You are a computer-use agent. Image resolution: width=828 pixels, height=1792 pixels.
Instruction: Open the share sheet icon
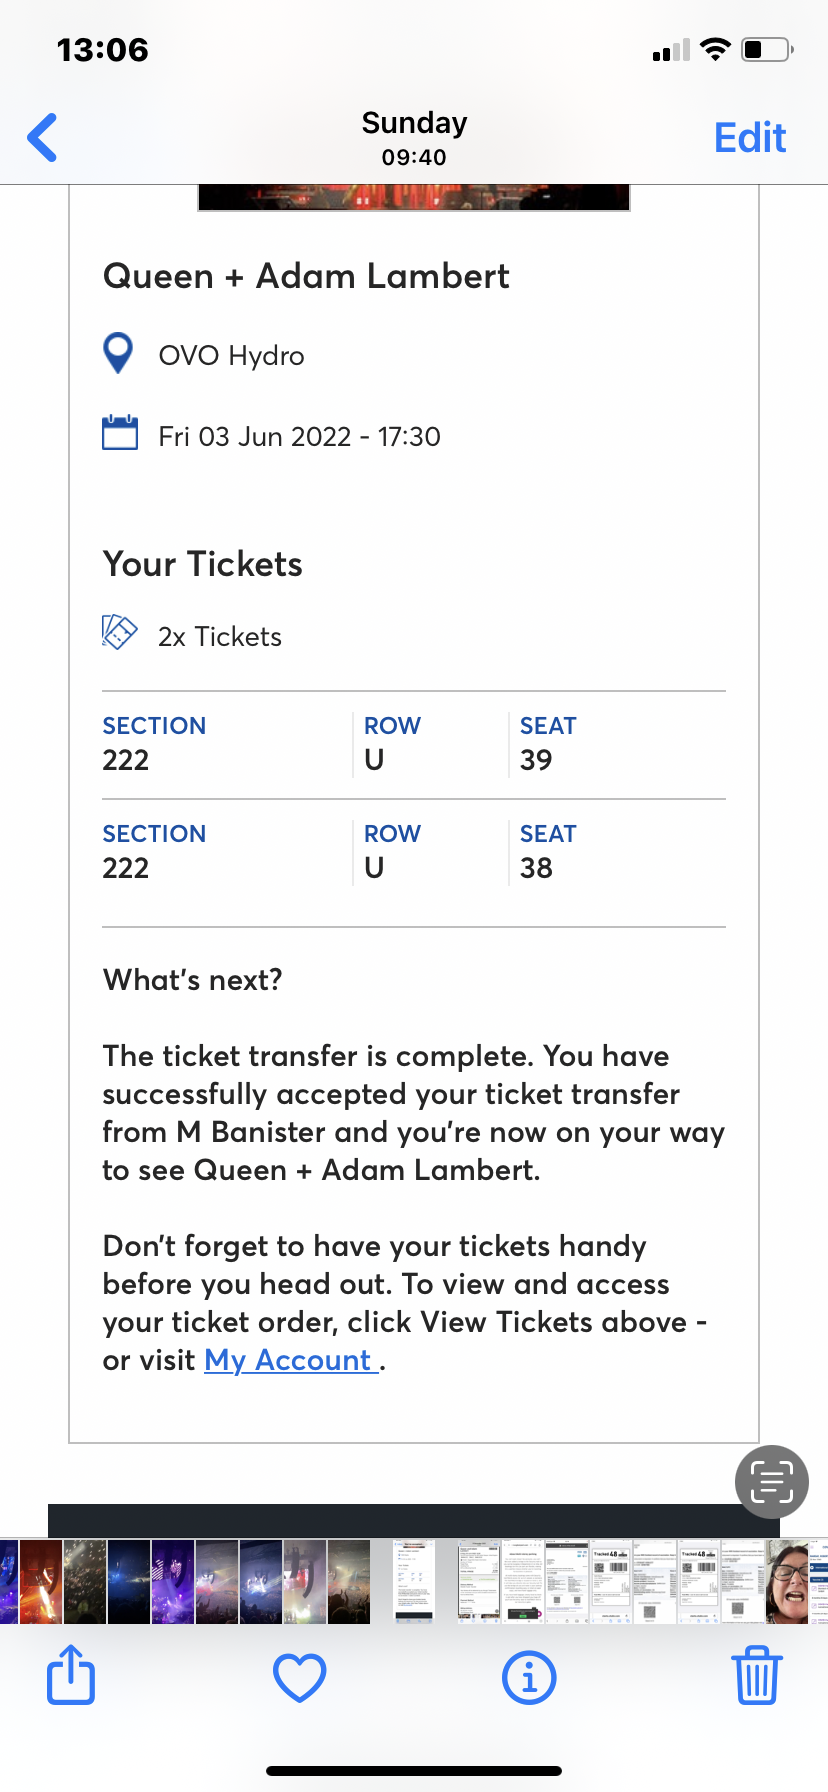coord(71,1674)
